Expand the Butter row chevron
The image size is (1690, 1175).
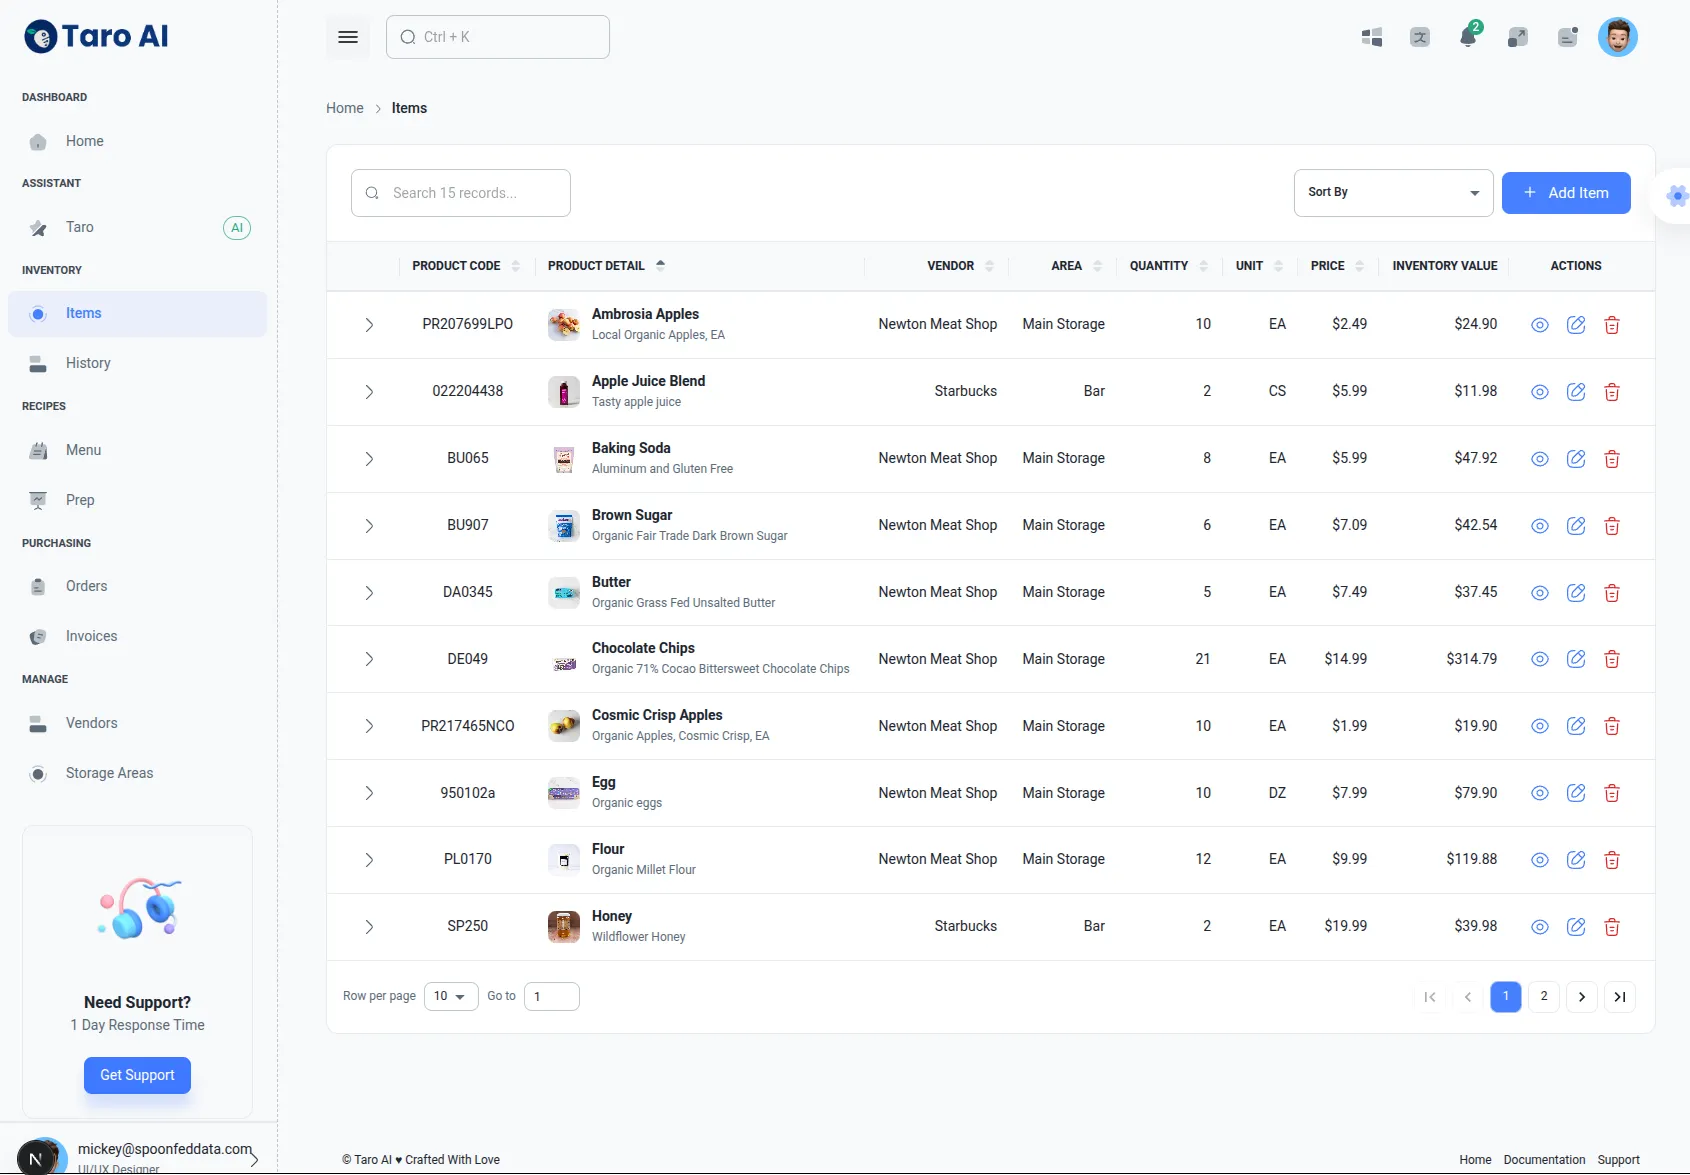click(x=369, y=593)
